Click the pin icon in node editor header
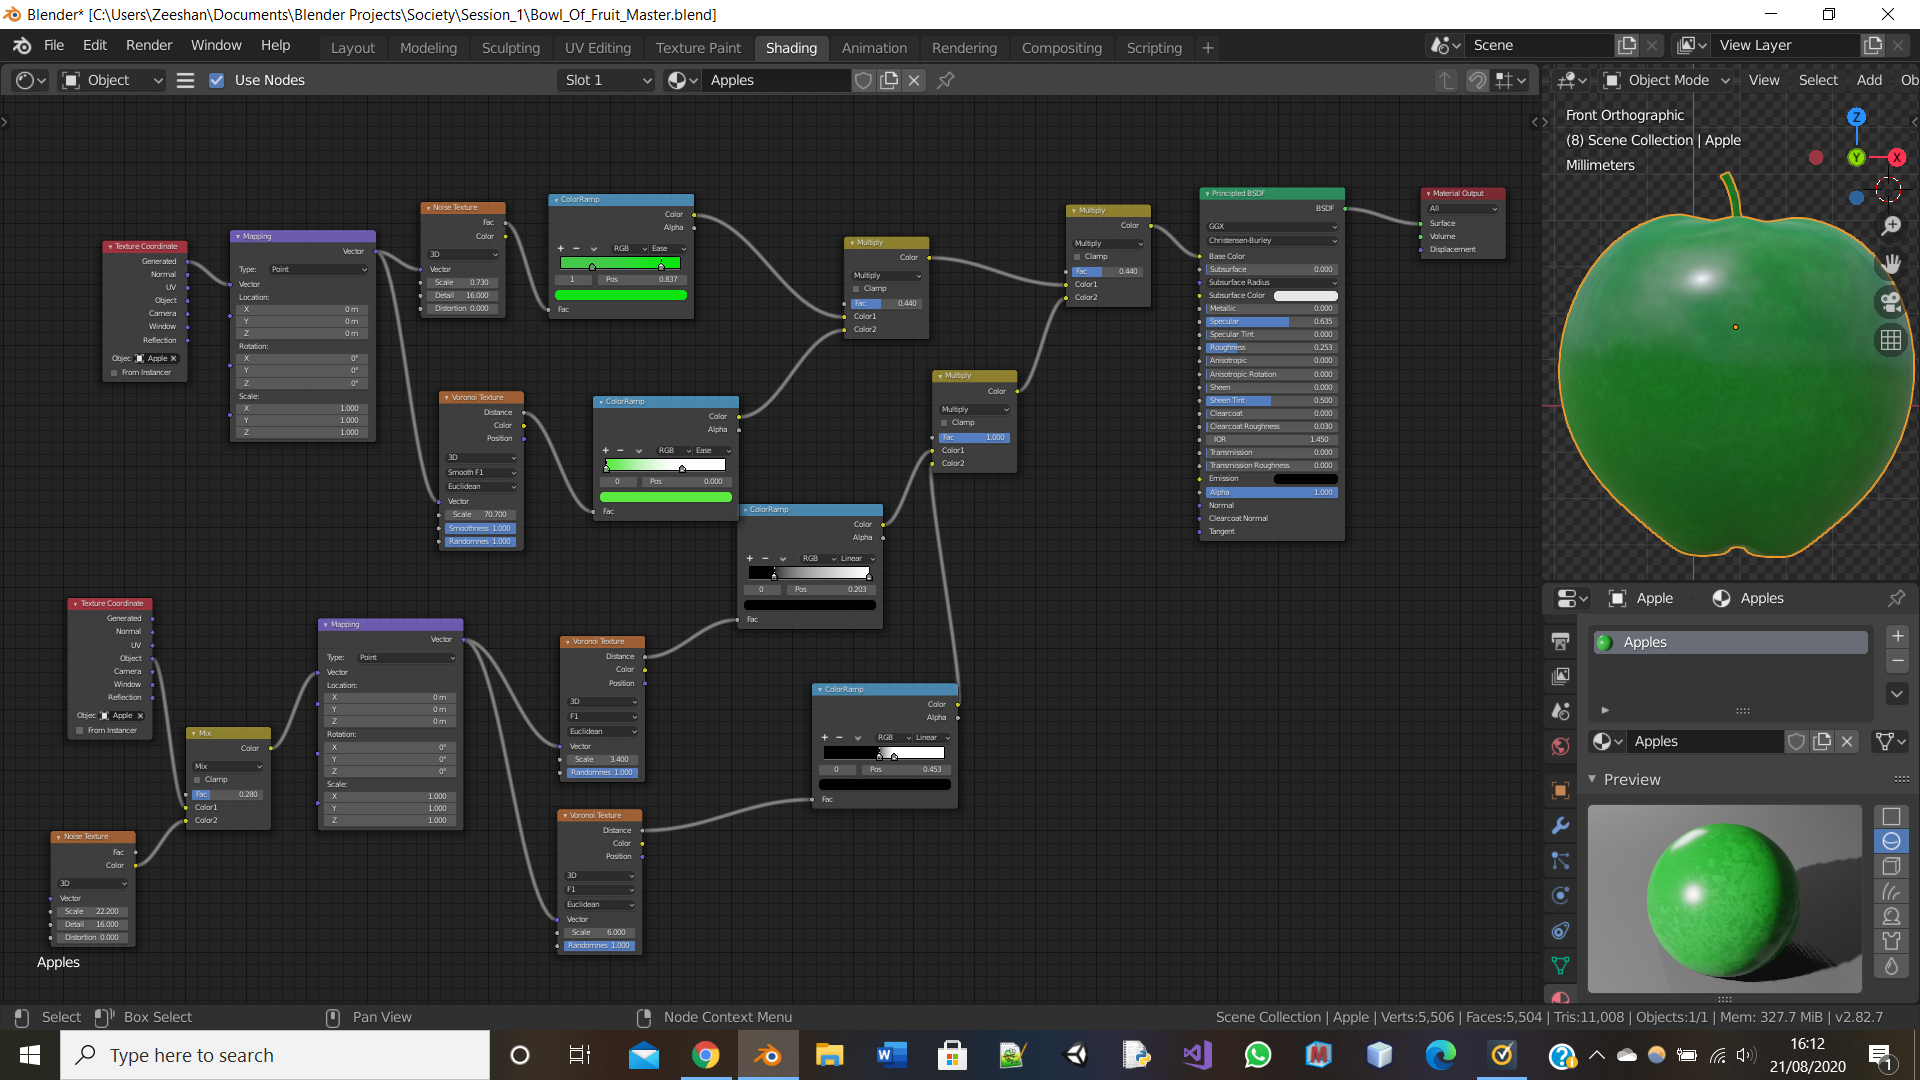The height and width of the screenshot is (1080, 1920). pyautogui.click(x=945, y=80)
